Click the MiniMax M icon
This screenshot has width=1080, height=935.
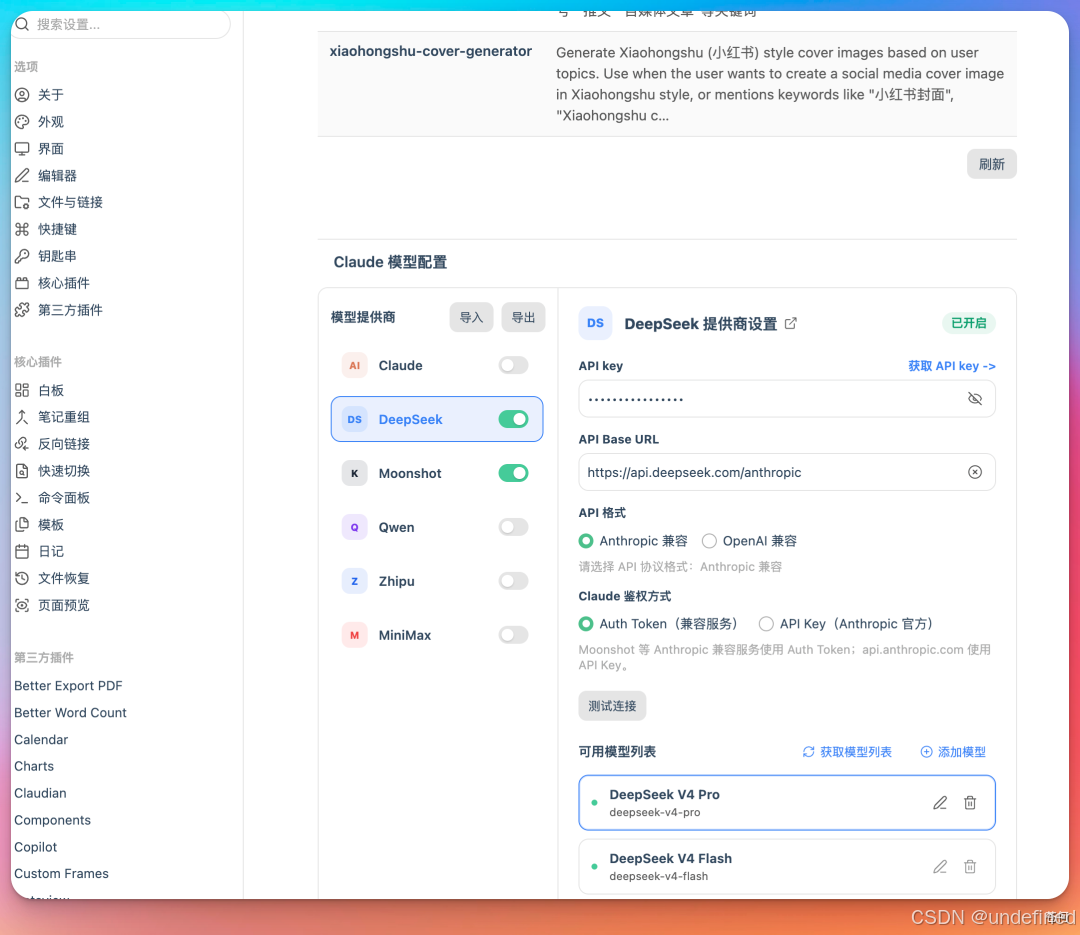[x=355, y=635]
